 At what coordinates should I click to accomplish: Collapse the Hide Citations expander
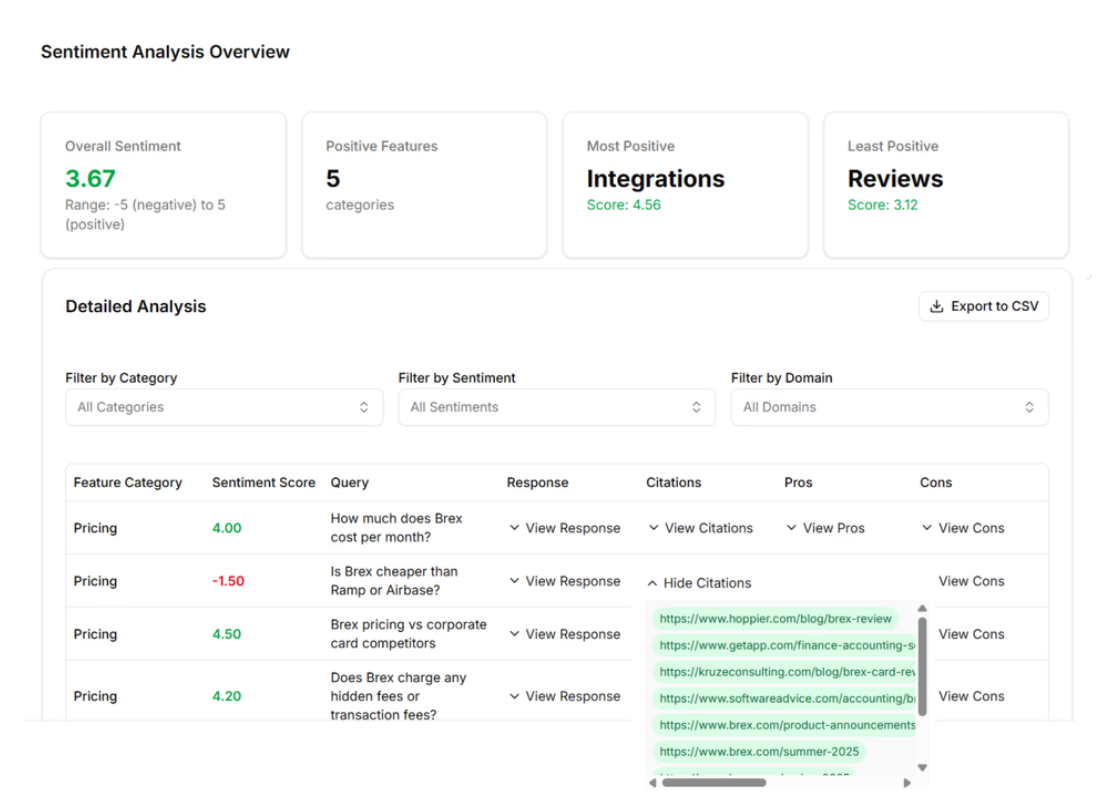(x=698, y=583)
